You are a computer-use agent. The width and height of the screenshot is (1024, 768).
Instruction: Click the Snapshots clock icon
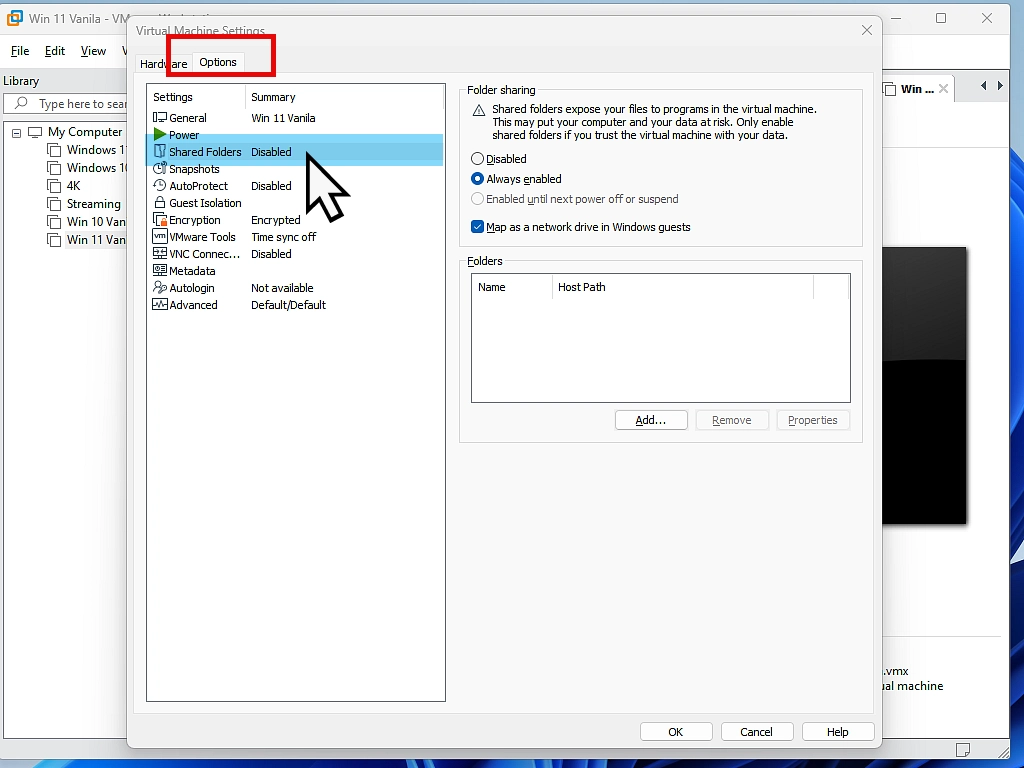point(159,168)
